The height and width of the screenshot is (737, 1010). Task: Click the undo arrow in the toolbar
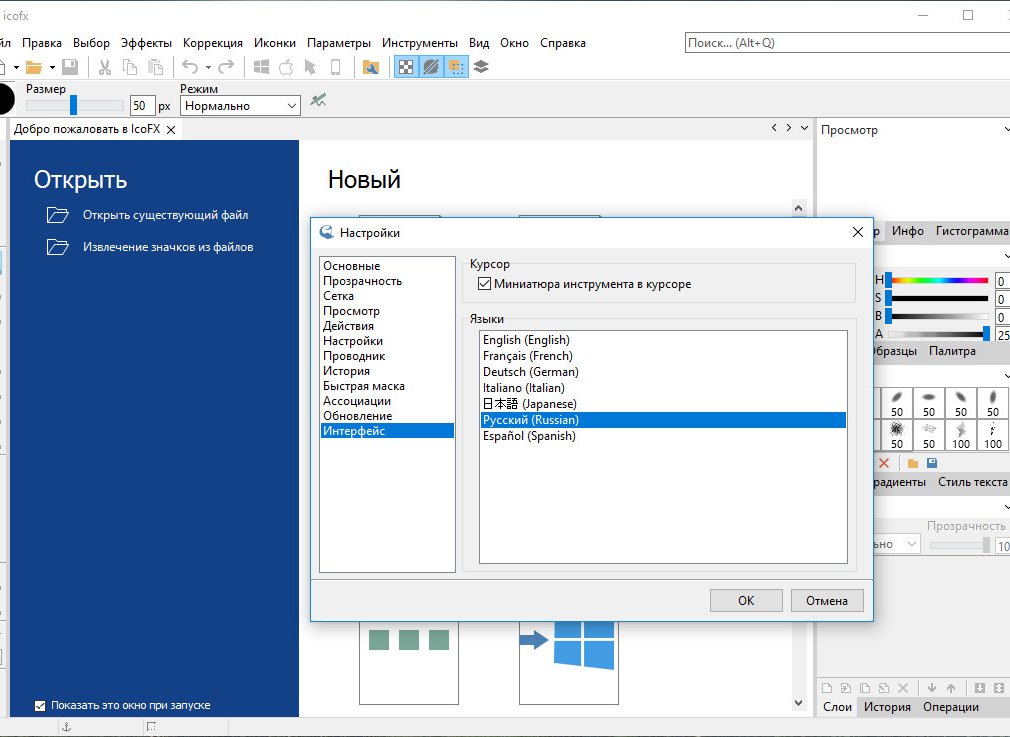pos(190,67)
